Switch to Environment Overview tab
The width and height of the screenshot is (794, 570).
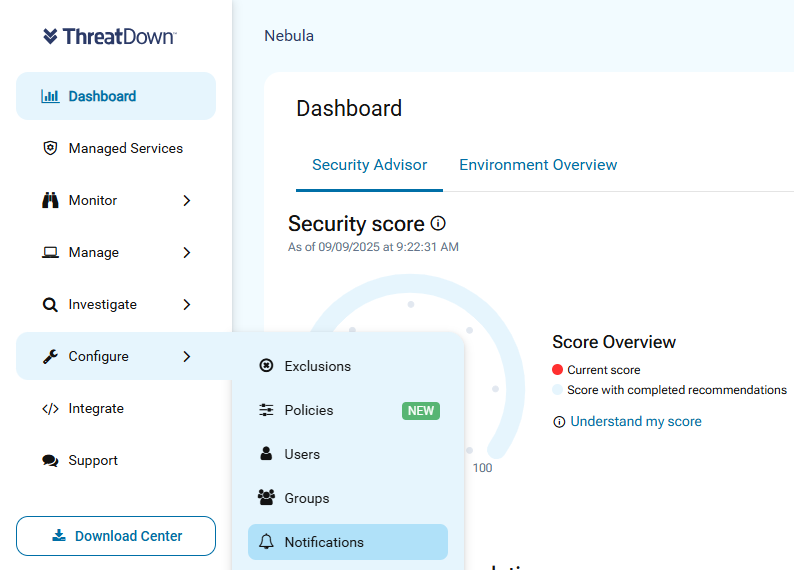pos(538,165)
